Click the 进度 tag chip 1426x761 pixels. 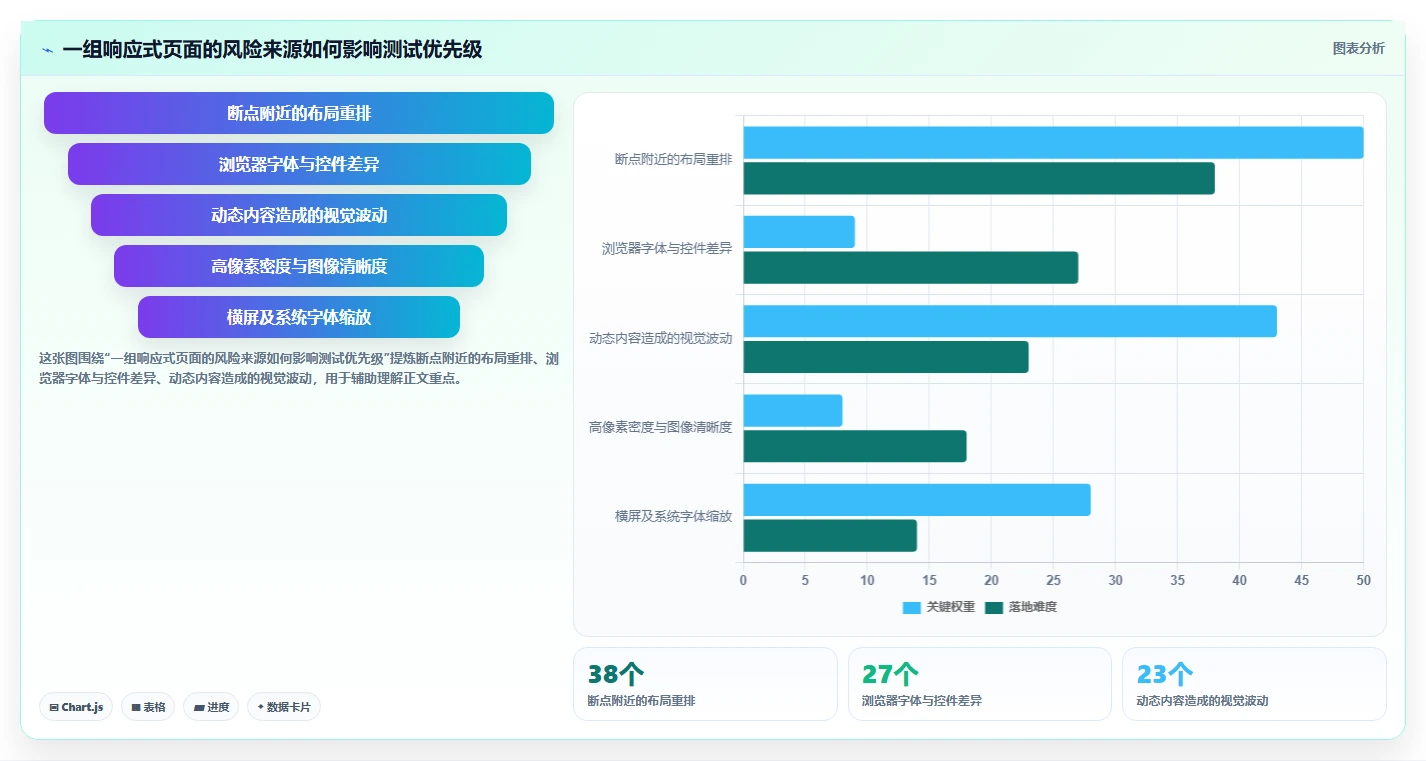[x=211, y=707]
